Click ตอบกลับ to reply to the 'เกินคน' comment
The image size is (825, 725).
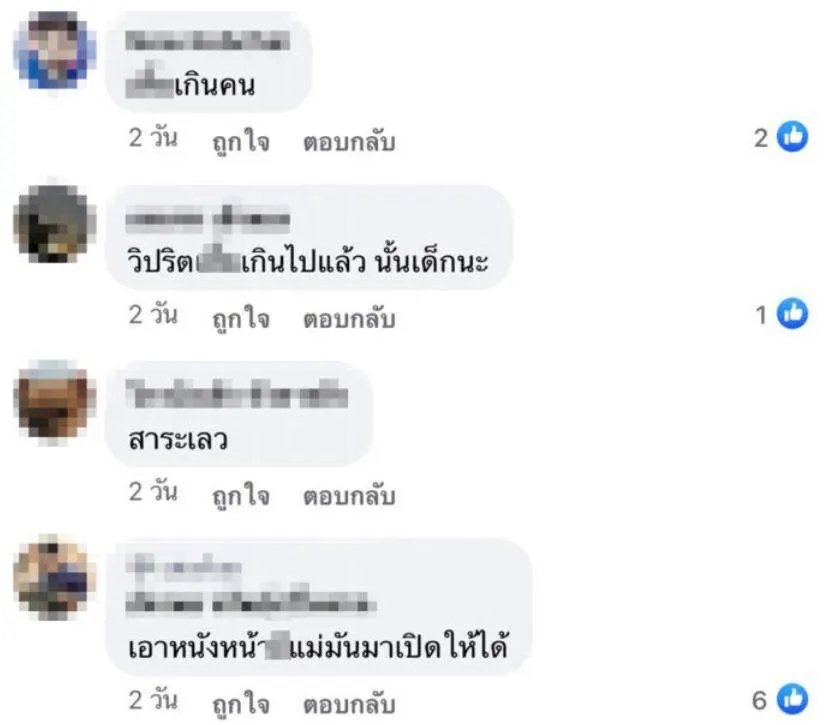[349, 141]
